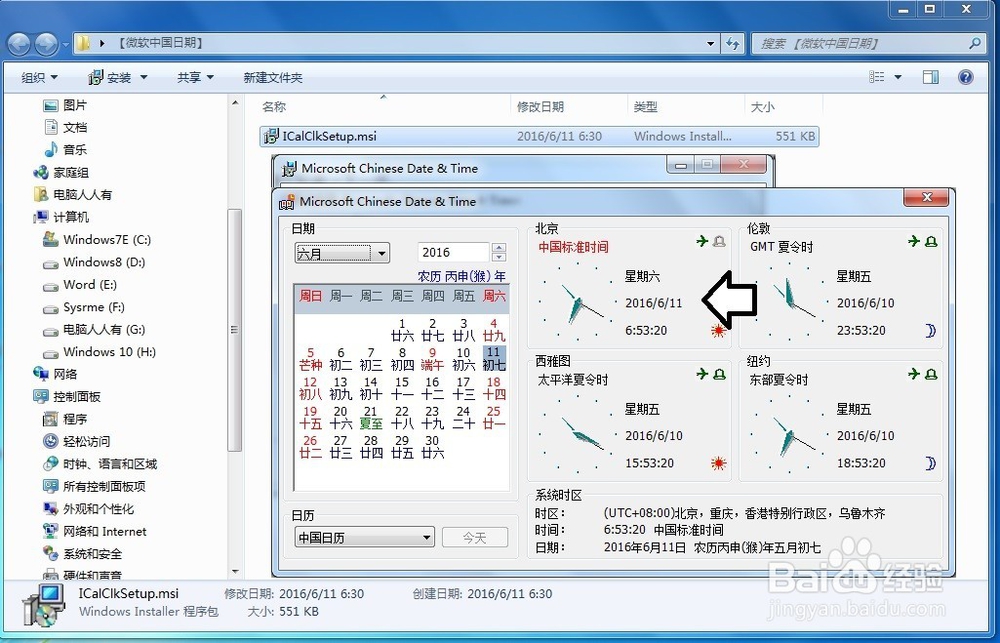Screen dimensions: 1000x643
Task: Open 时钟、语言和区域 in navigation pane
Action: tap(100, 464)
